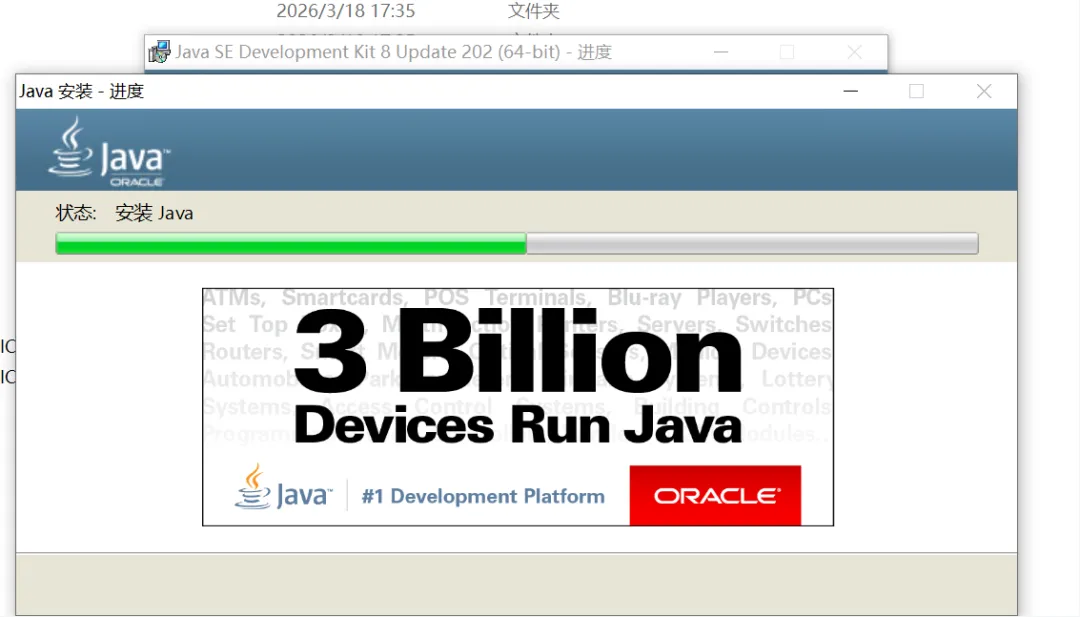Click the green installation progress bar
1080x617 pixels.
pos(517,244)
